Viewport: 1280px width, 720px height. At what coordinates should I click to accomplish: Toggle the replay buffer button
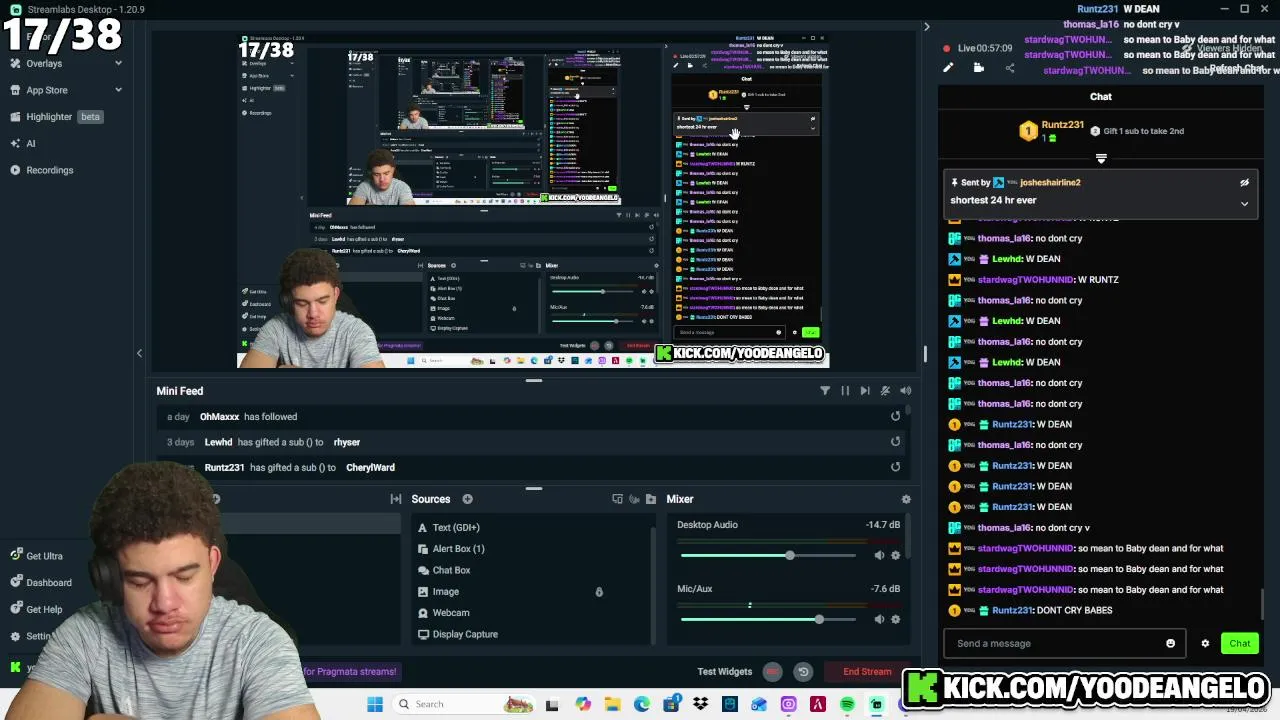(802, 672)
